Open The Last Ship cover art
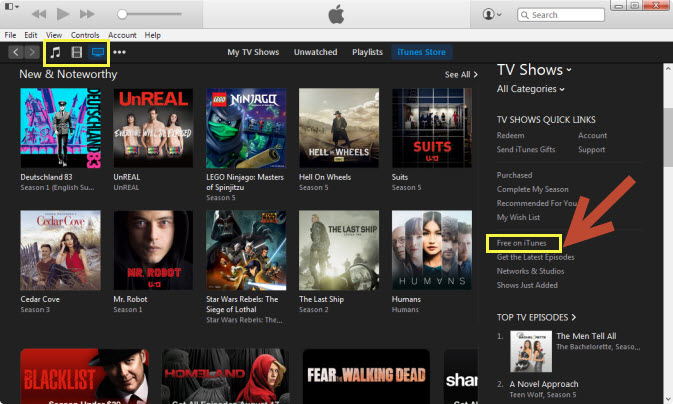Viewport: 673px width, 404px height. click(x=339, y=250)
